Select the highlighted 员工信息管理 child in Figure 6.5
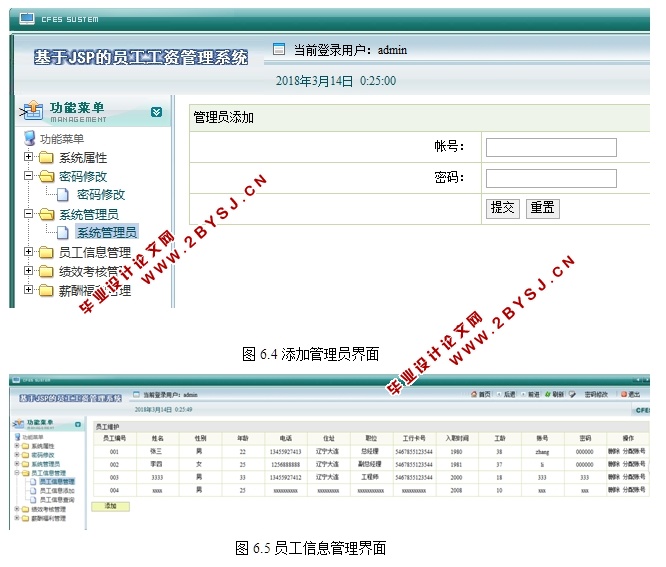 [57, 482]
